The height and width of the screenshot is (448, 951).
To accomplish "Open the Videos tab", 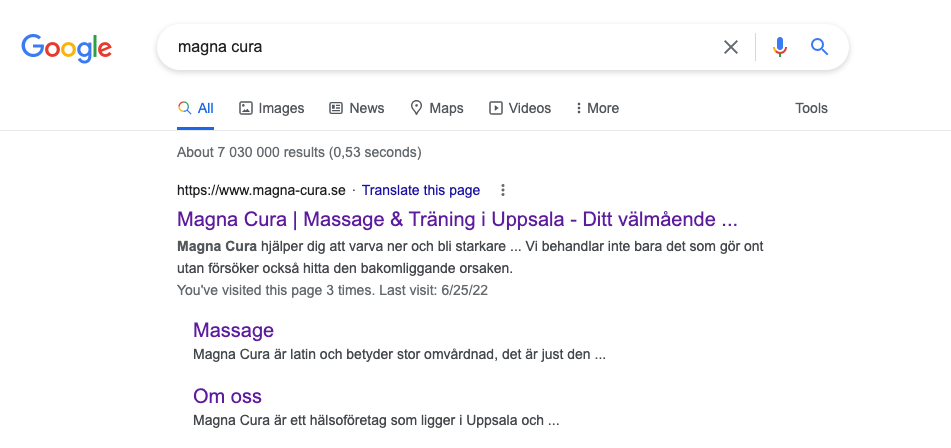I will (520, 109).
